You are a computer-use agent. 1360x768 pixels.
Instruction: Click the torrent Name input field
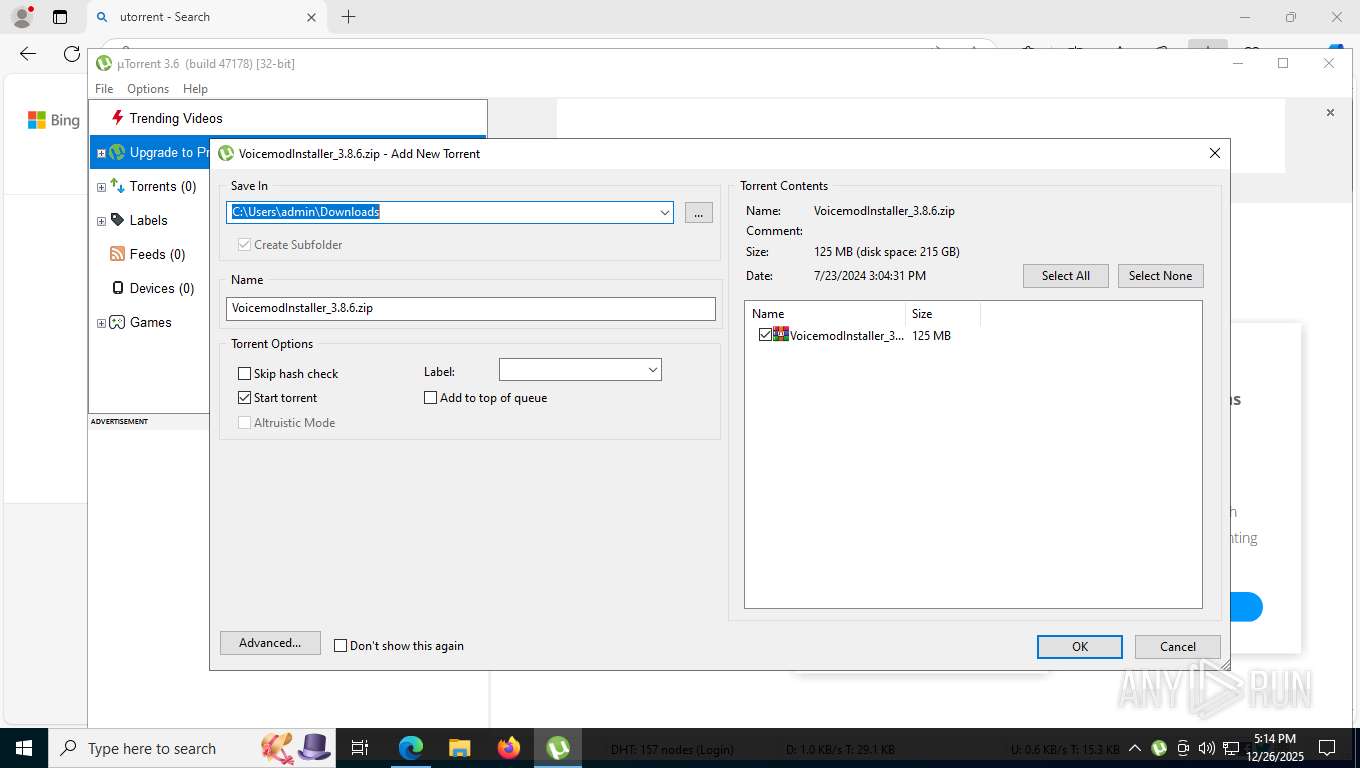tap(471, 308)
